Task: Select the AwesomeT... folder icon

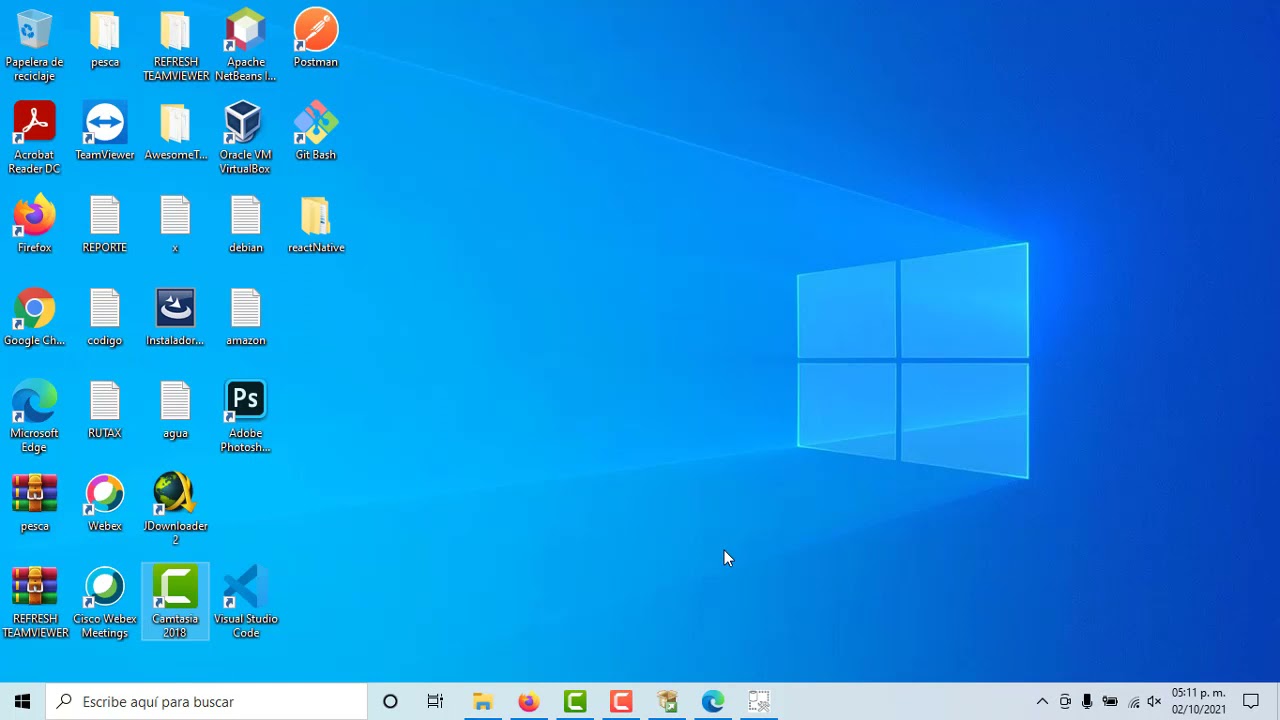Action: tap(175, 132)
